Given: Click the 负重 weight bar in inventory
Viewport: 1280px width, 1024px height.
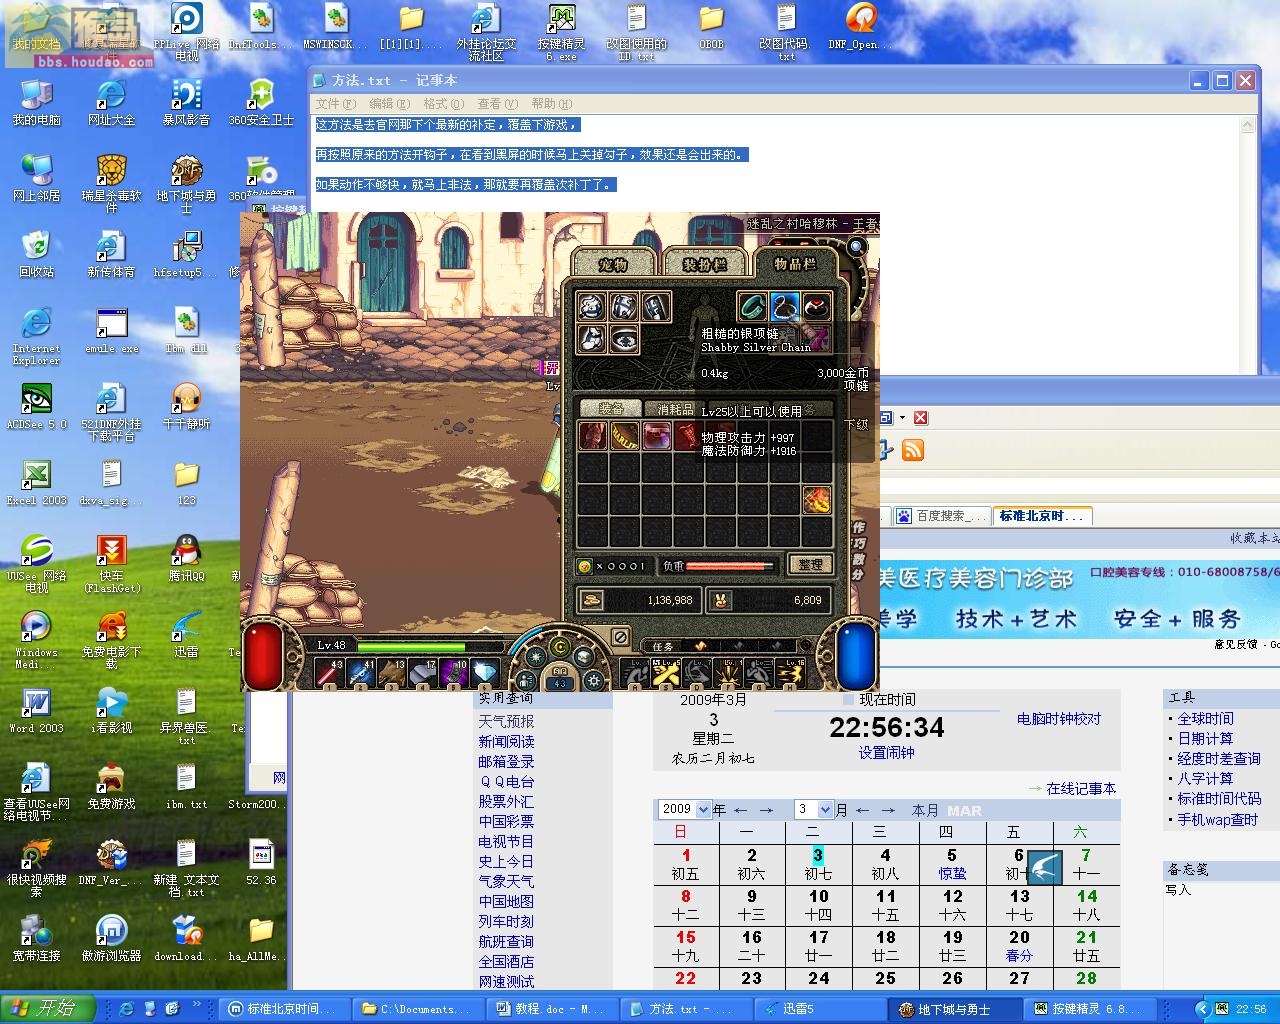Looking at the screenshot, I should point(730,566).
